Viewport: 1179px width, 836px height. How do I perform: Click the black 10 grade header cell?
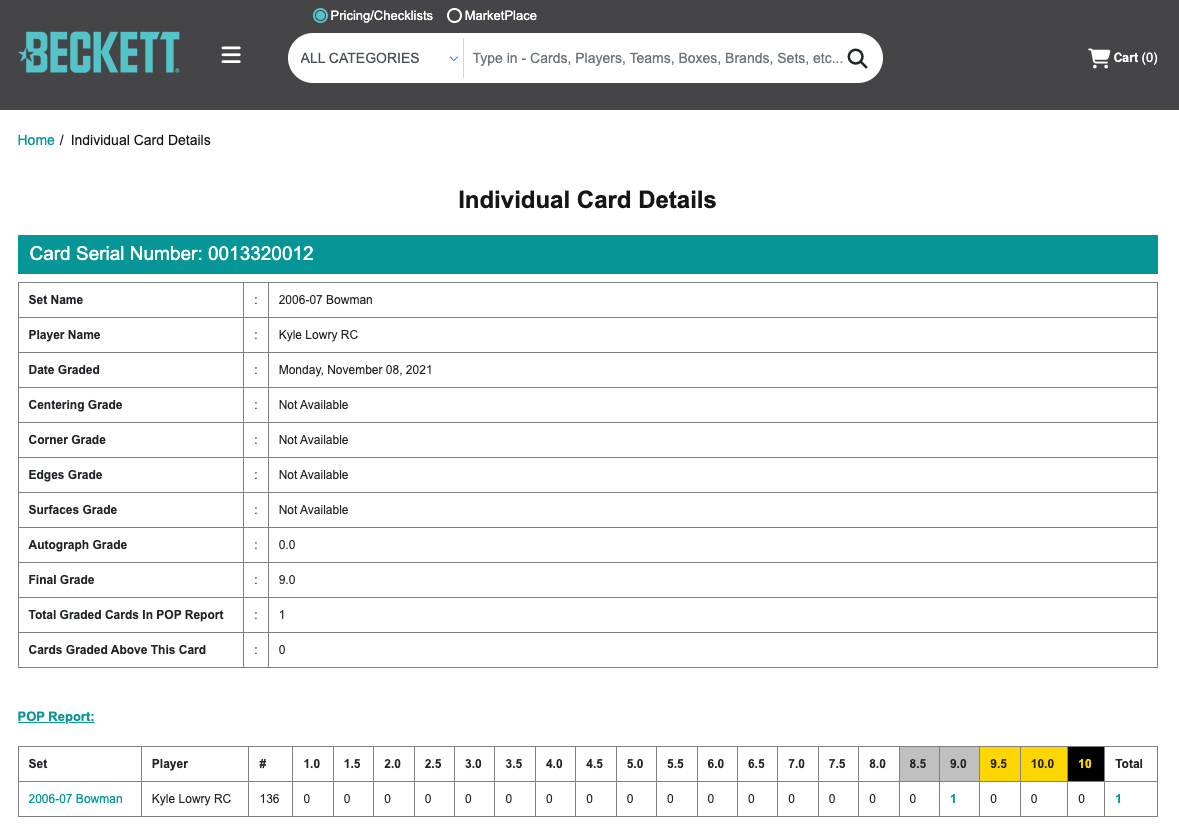1085,764
